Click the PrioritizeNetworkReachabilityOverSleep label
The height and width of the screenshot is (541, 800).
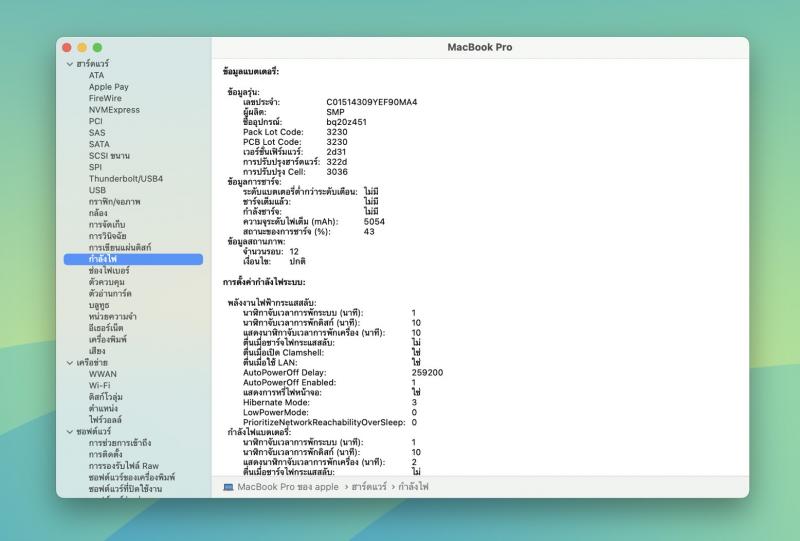point(324,422)
